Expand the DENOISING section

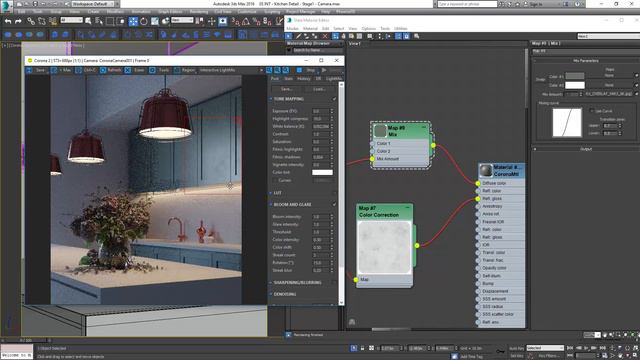tap(270, 294)
